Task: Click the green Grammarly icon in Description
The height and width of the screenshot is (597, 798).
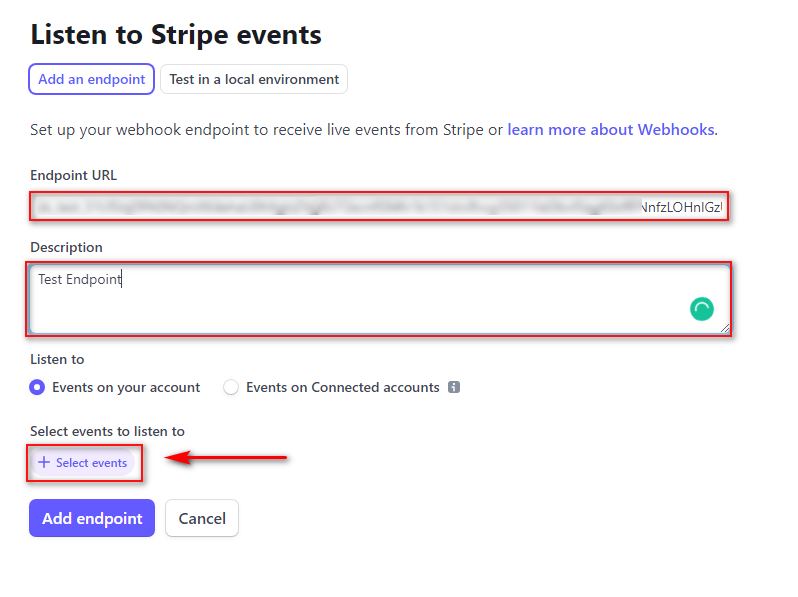Action: pos(702,309)
